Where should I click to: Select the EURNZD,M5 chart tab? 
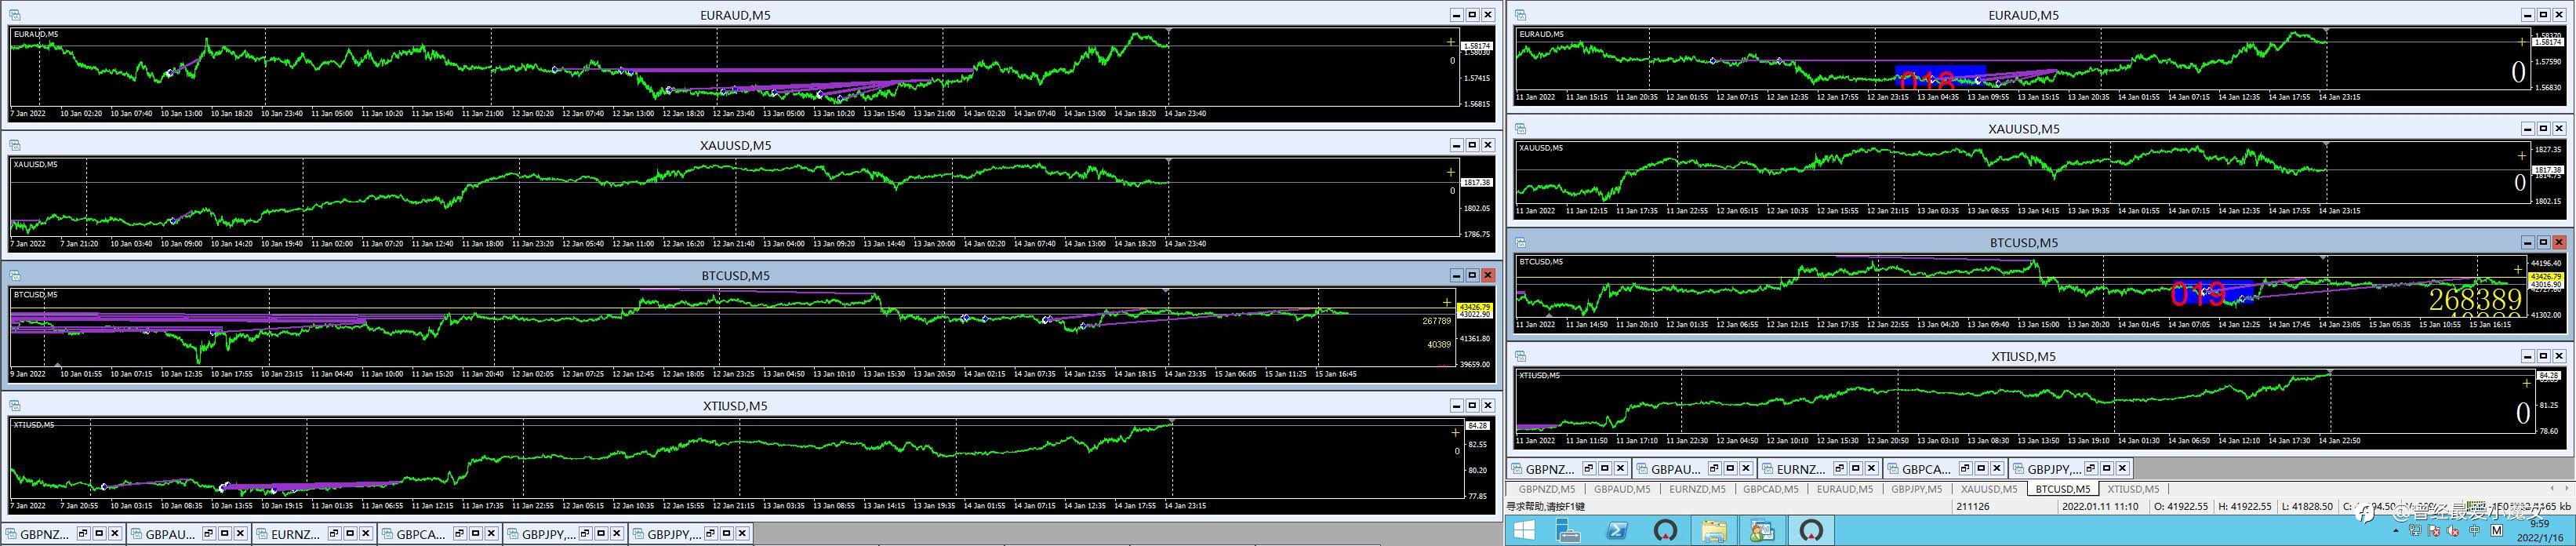click(1697, 489)
